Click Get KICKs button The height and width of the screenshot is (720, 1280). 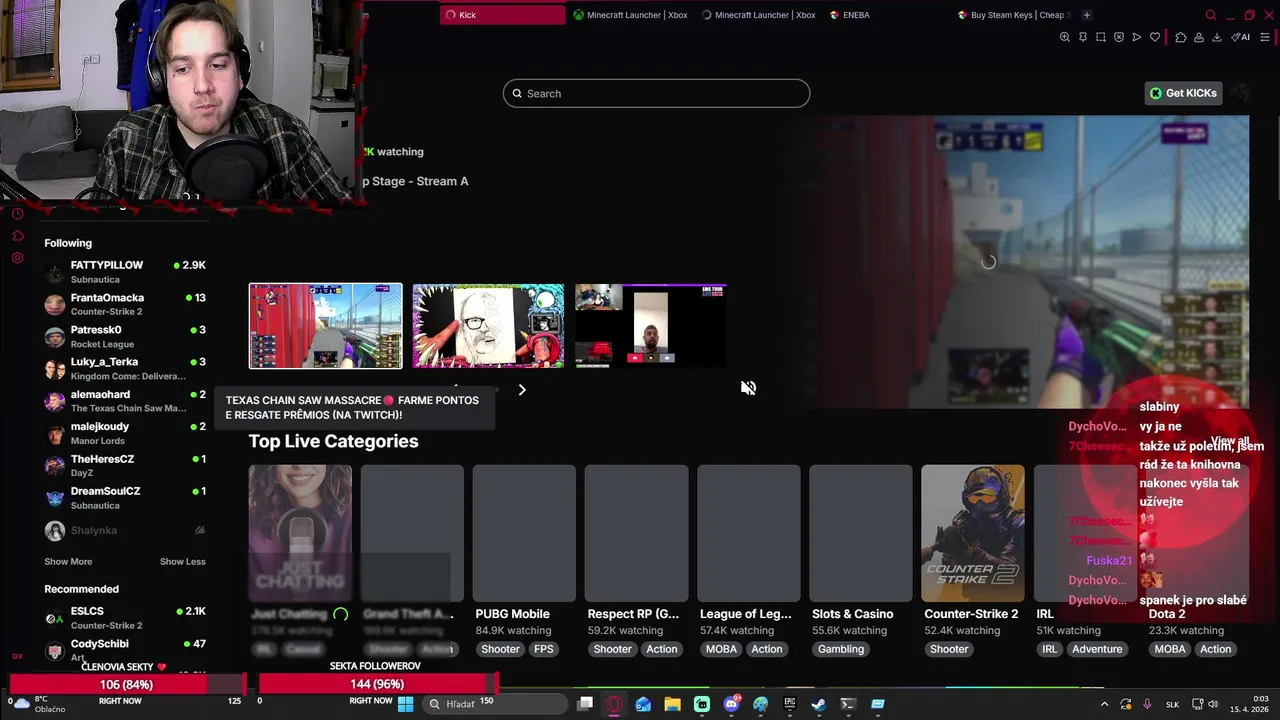pos(1183,93)
